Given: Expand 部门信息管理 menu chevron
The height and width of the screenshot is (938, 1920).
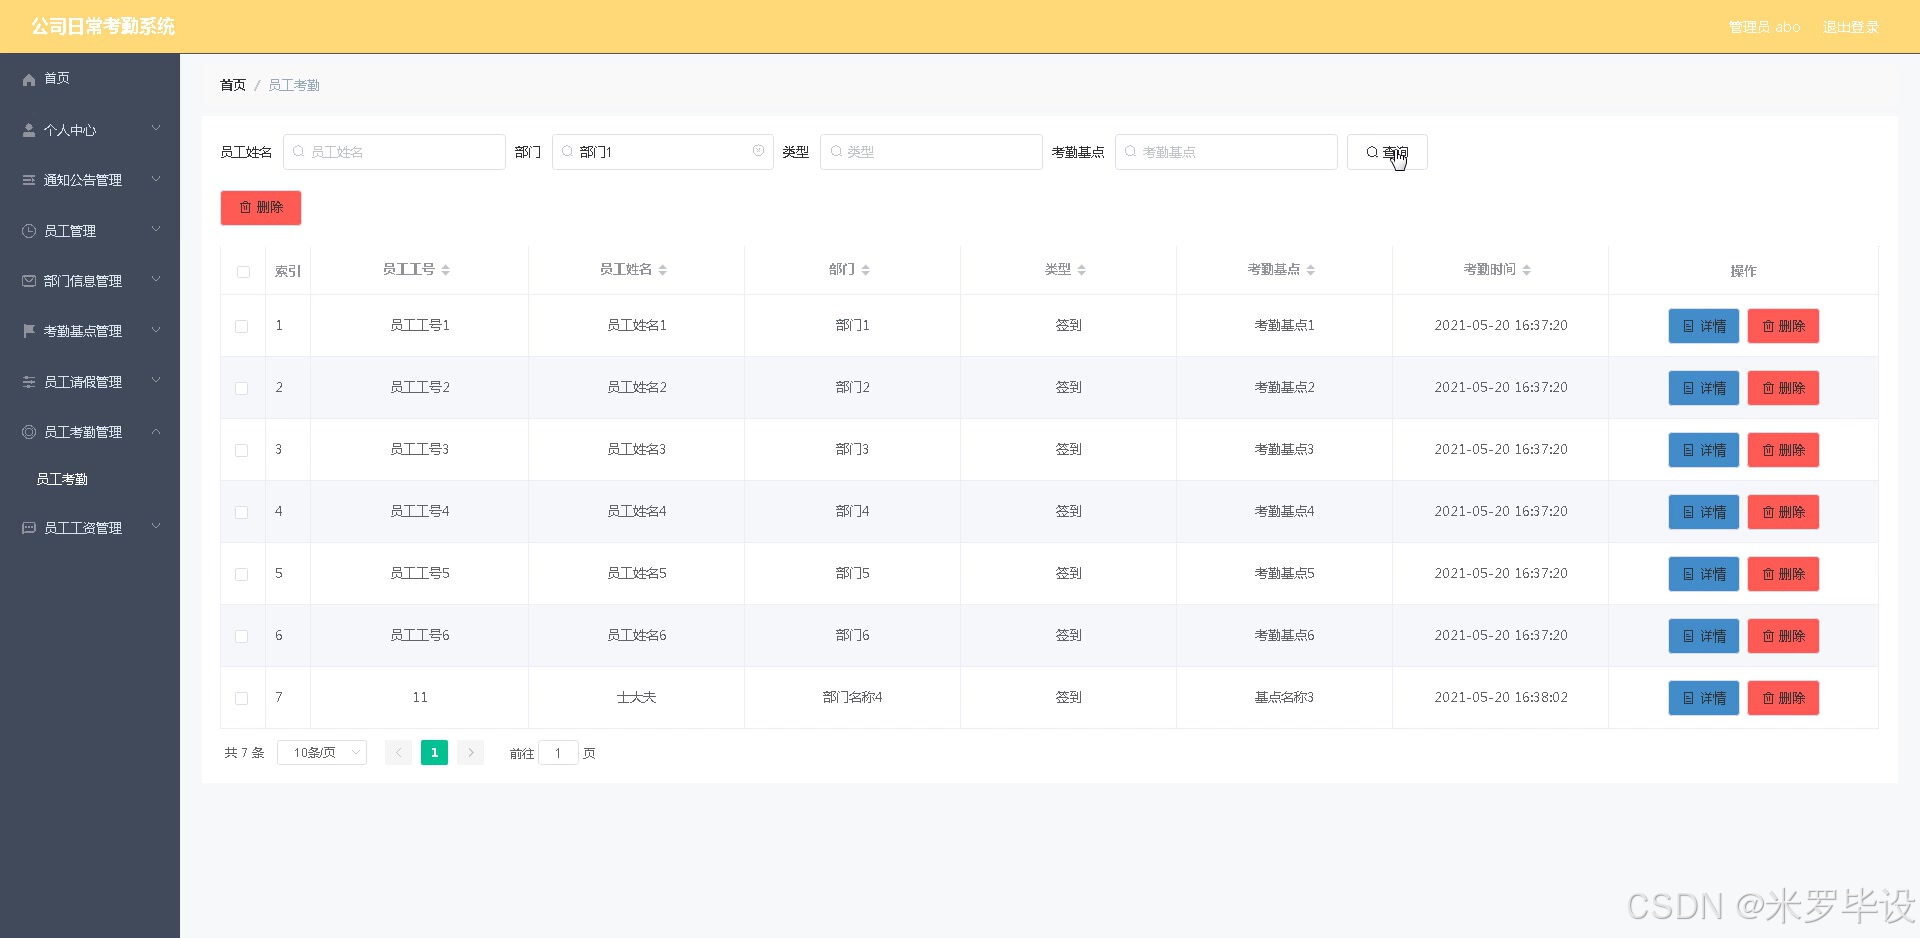Looking at the screenshot, I should click(156, 279).
